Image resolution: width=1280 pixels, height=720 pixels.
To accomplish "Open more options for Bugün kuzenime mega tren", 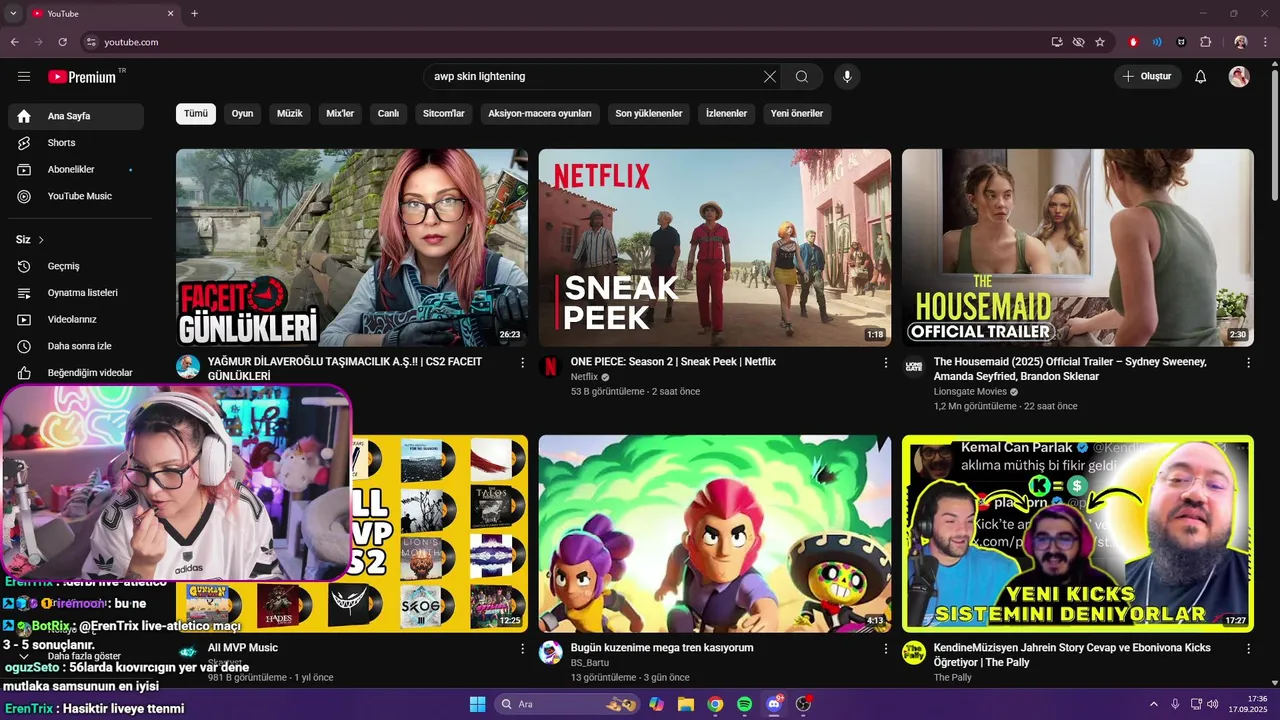I will 885,649.
